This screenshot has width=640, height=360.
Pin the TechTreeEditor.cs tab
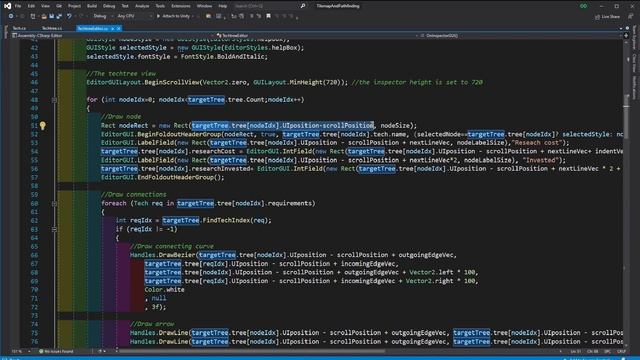coord(113,29)
